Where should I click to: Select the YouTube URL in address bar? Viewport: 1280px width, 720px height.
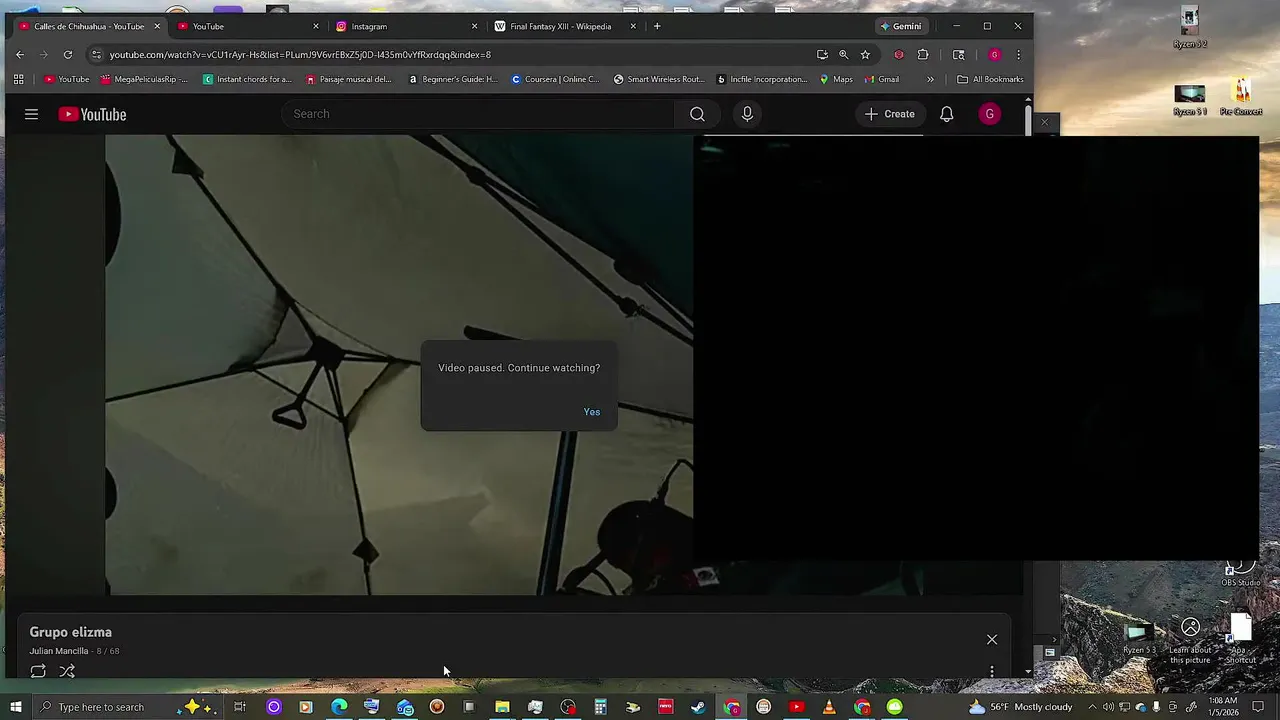[300, 55]
